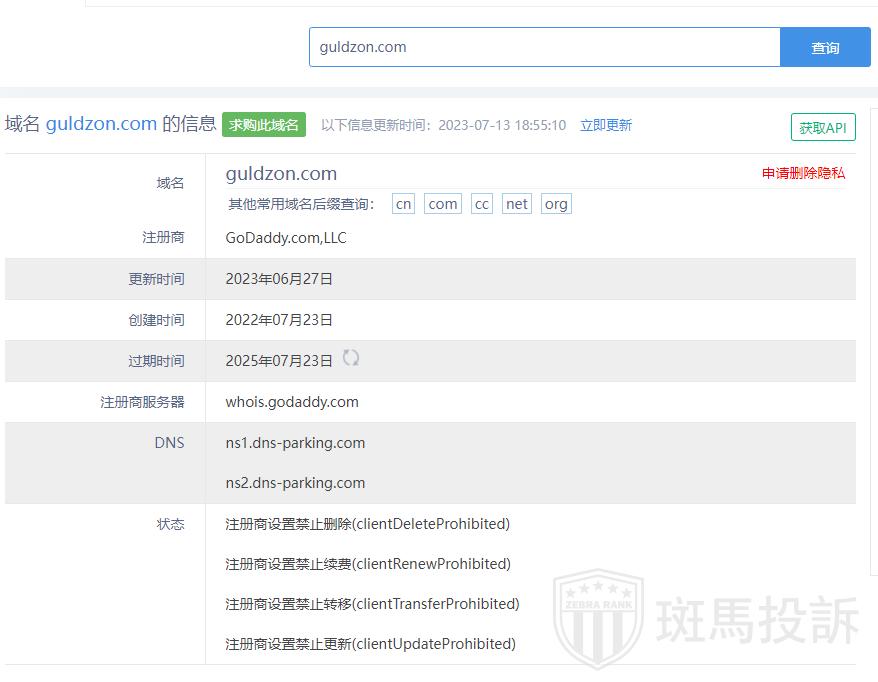Click the expiry date 2025年07月23日
Image resolution: width=878 pixels, height=682 pixels.
tap(279, 361)
